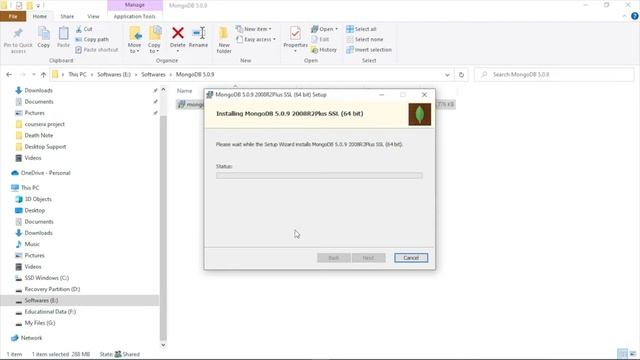This screenshot has width=640, height=360.
Task: Click the MongoDB leaf logo
Action: [420, 114]
